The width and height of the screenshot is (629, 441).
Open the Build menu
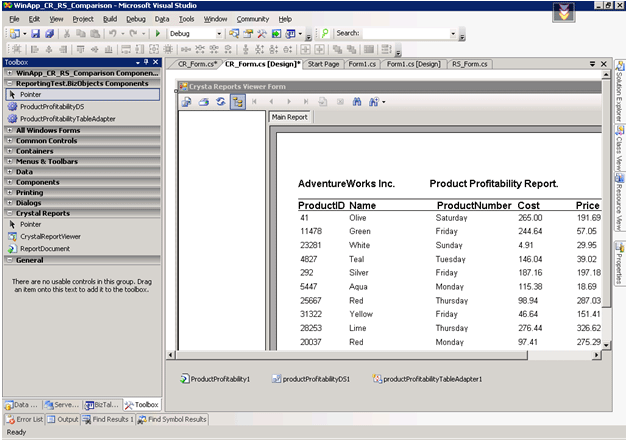click(110, 19)
